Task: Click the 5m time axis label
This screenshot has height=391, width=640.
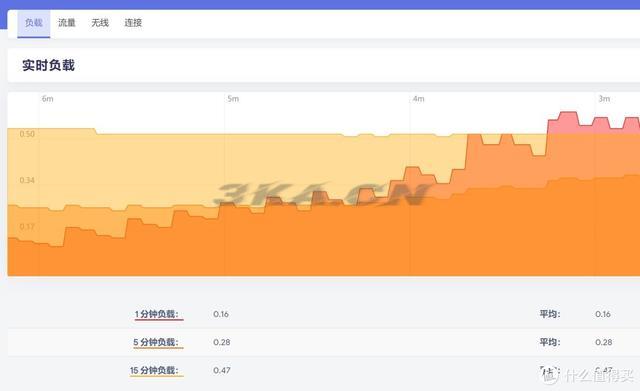Action: point(233,99)
